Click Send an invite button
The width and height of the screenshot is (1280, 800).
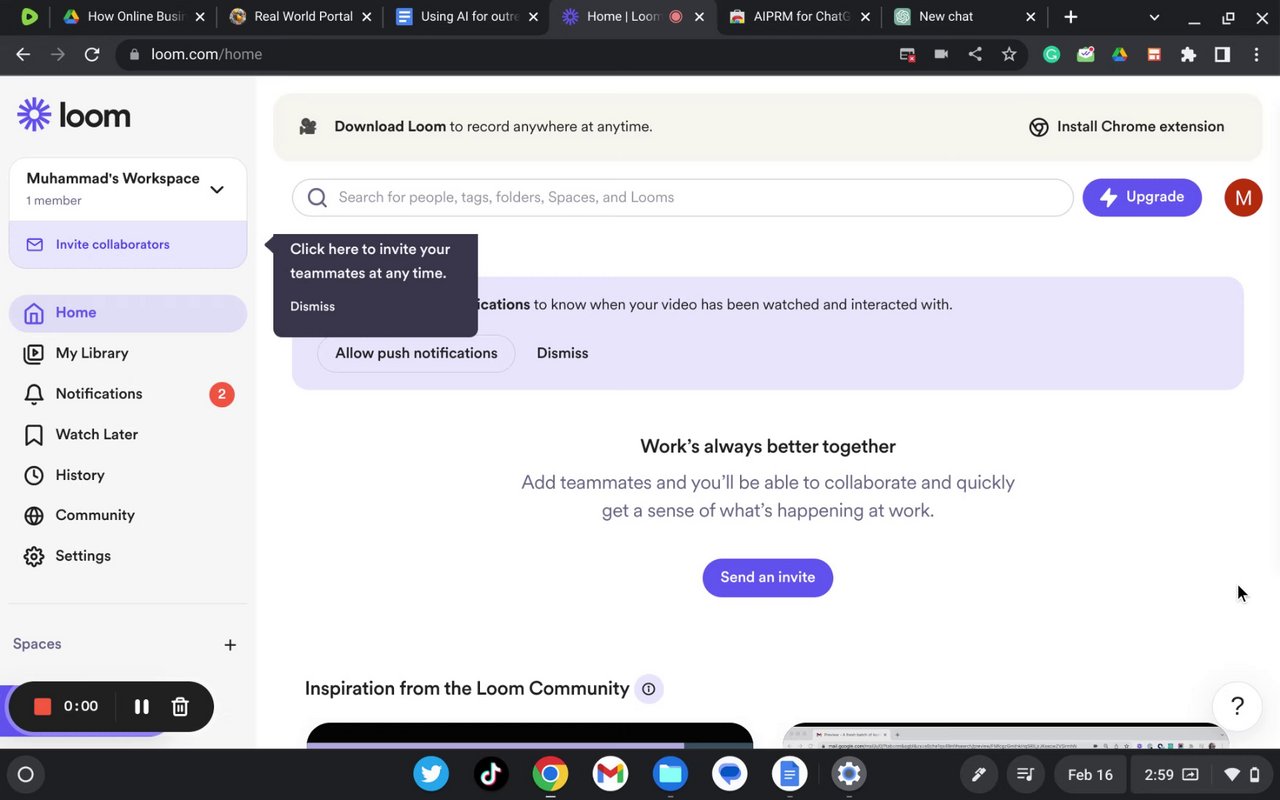pos(768,578)
